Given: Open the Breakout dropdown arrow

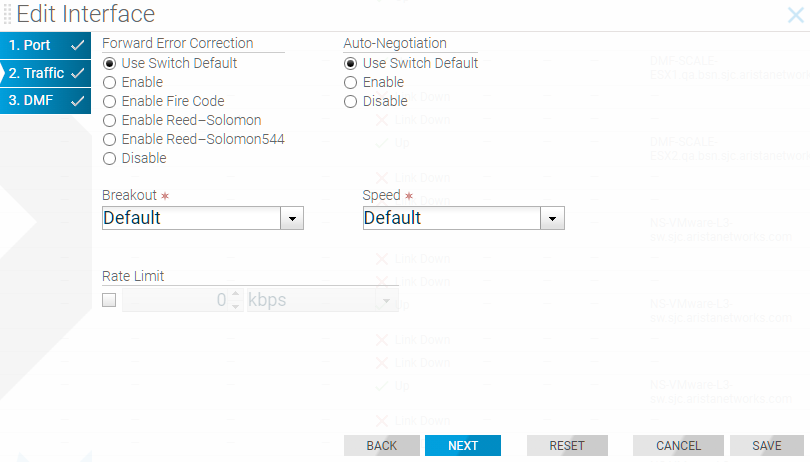Looking at the screenshot, I should click(x=292, y=218).
